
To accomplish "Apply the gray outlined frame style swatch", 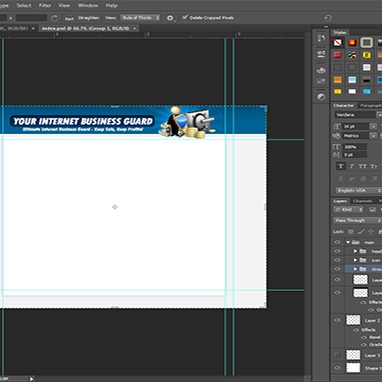I will [x=367, y=42].
